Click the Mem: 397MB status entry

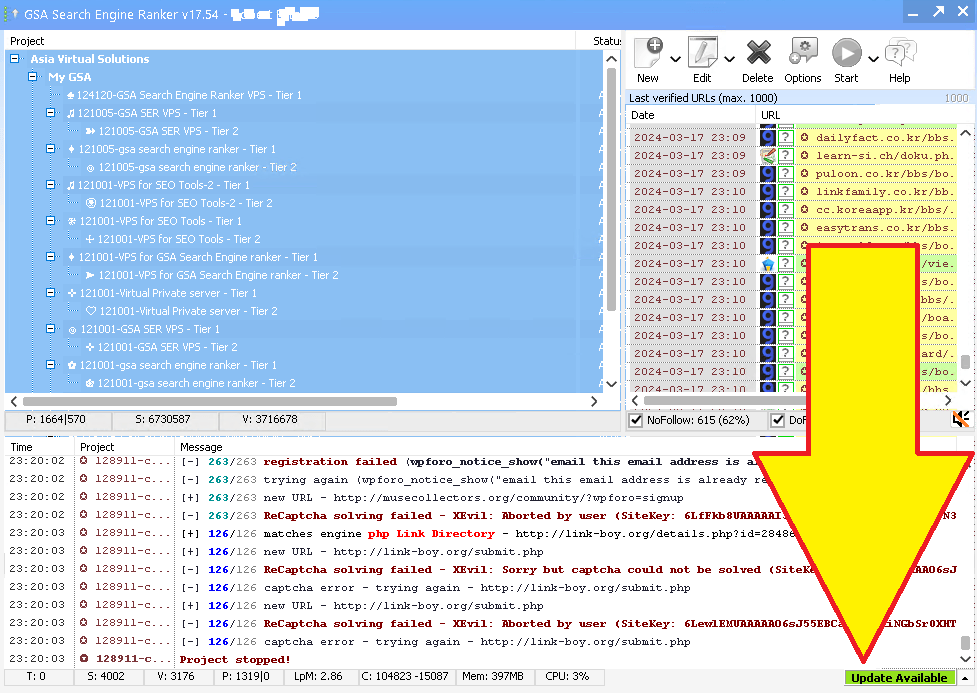tap(492, 676)
